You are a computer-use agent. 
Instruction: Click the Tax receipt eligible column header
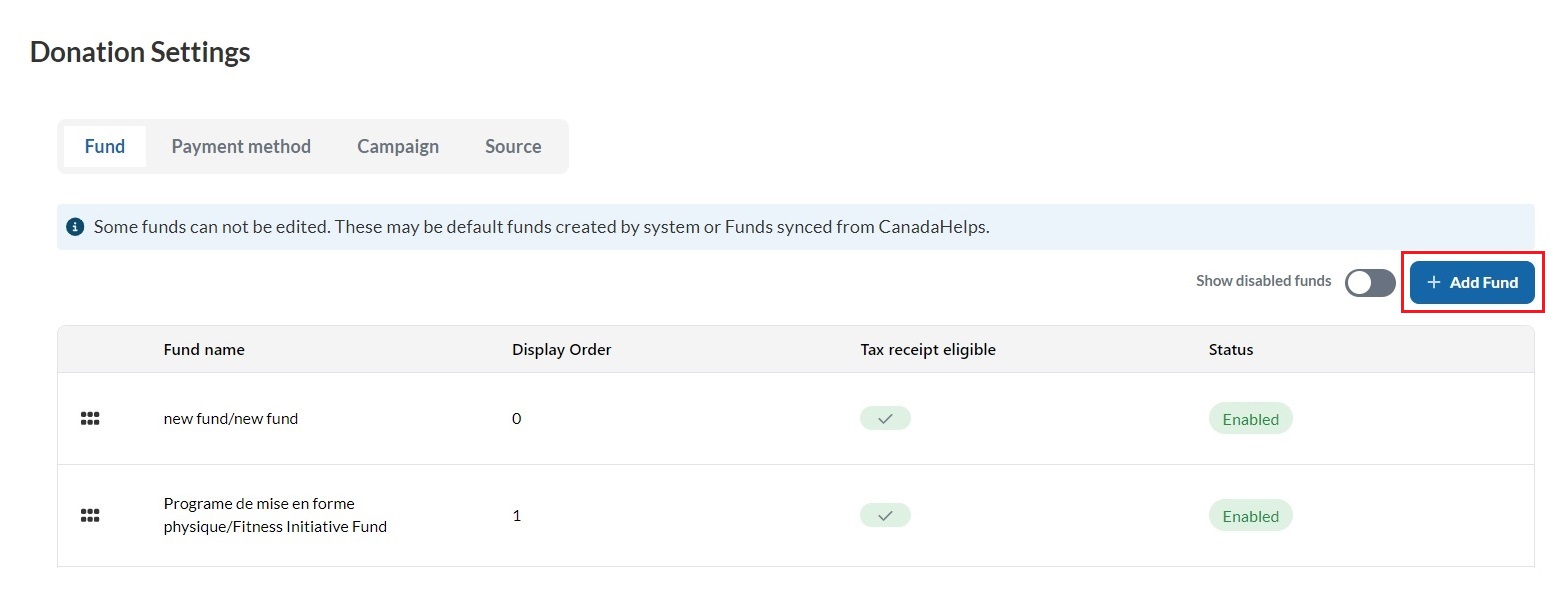(928, 350)
